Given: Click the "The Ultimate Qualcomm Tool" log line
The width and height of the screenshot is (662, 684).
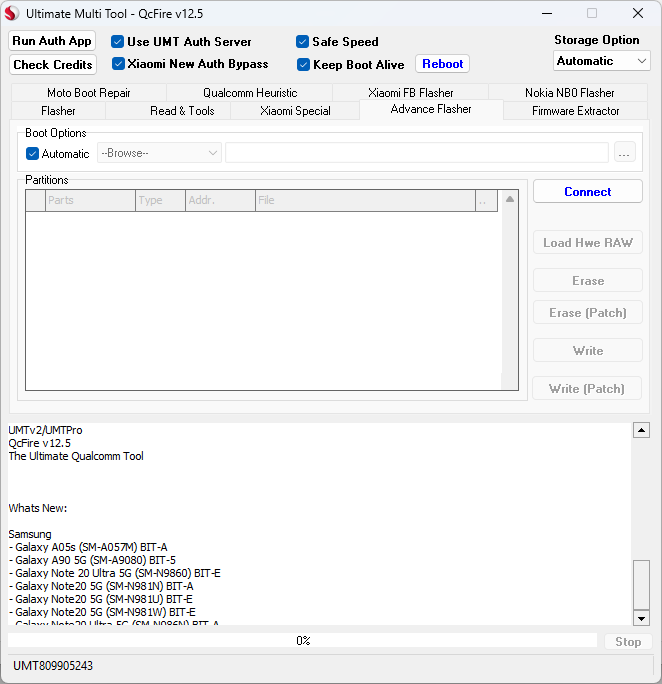Looking at the screenshot, I should [x=76, y=456].
